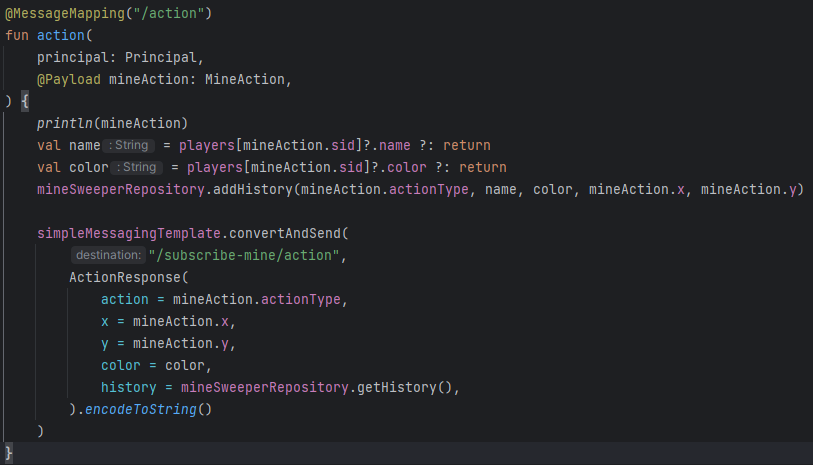This screenshot has width=813, height=465.
Task: Click the convertAndSend method call
Action: pyautogui.click(x=285, y=234)
